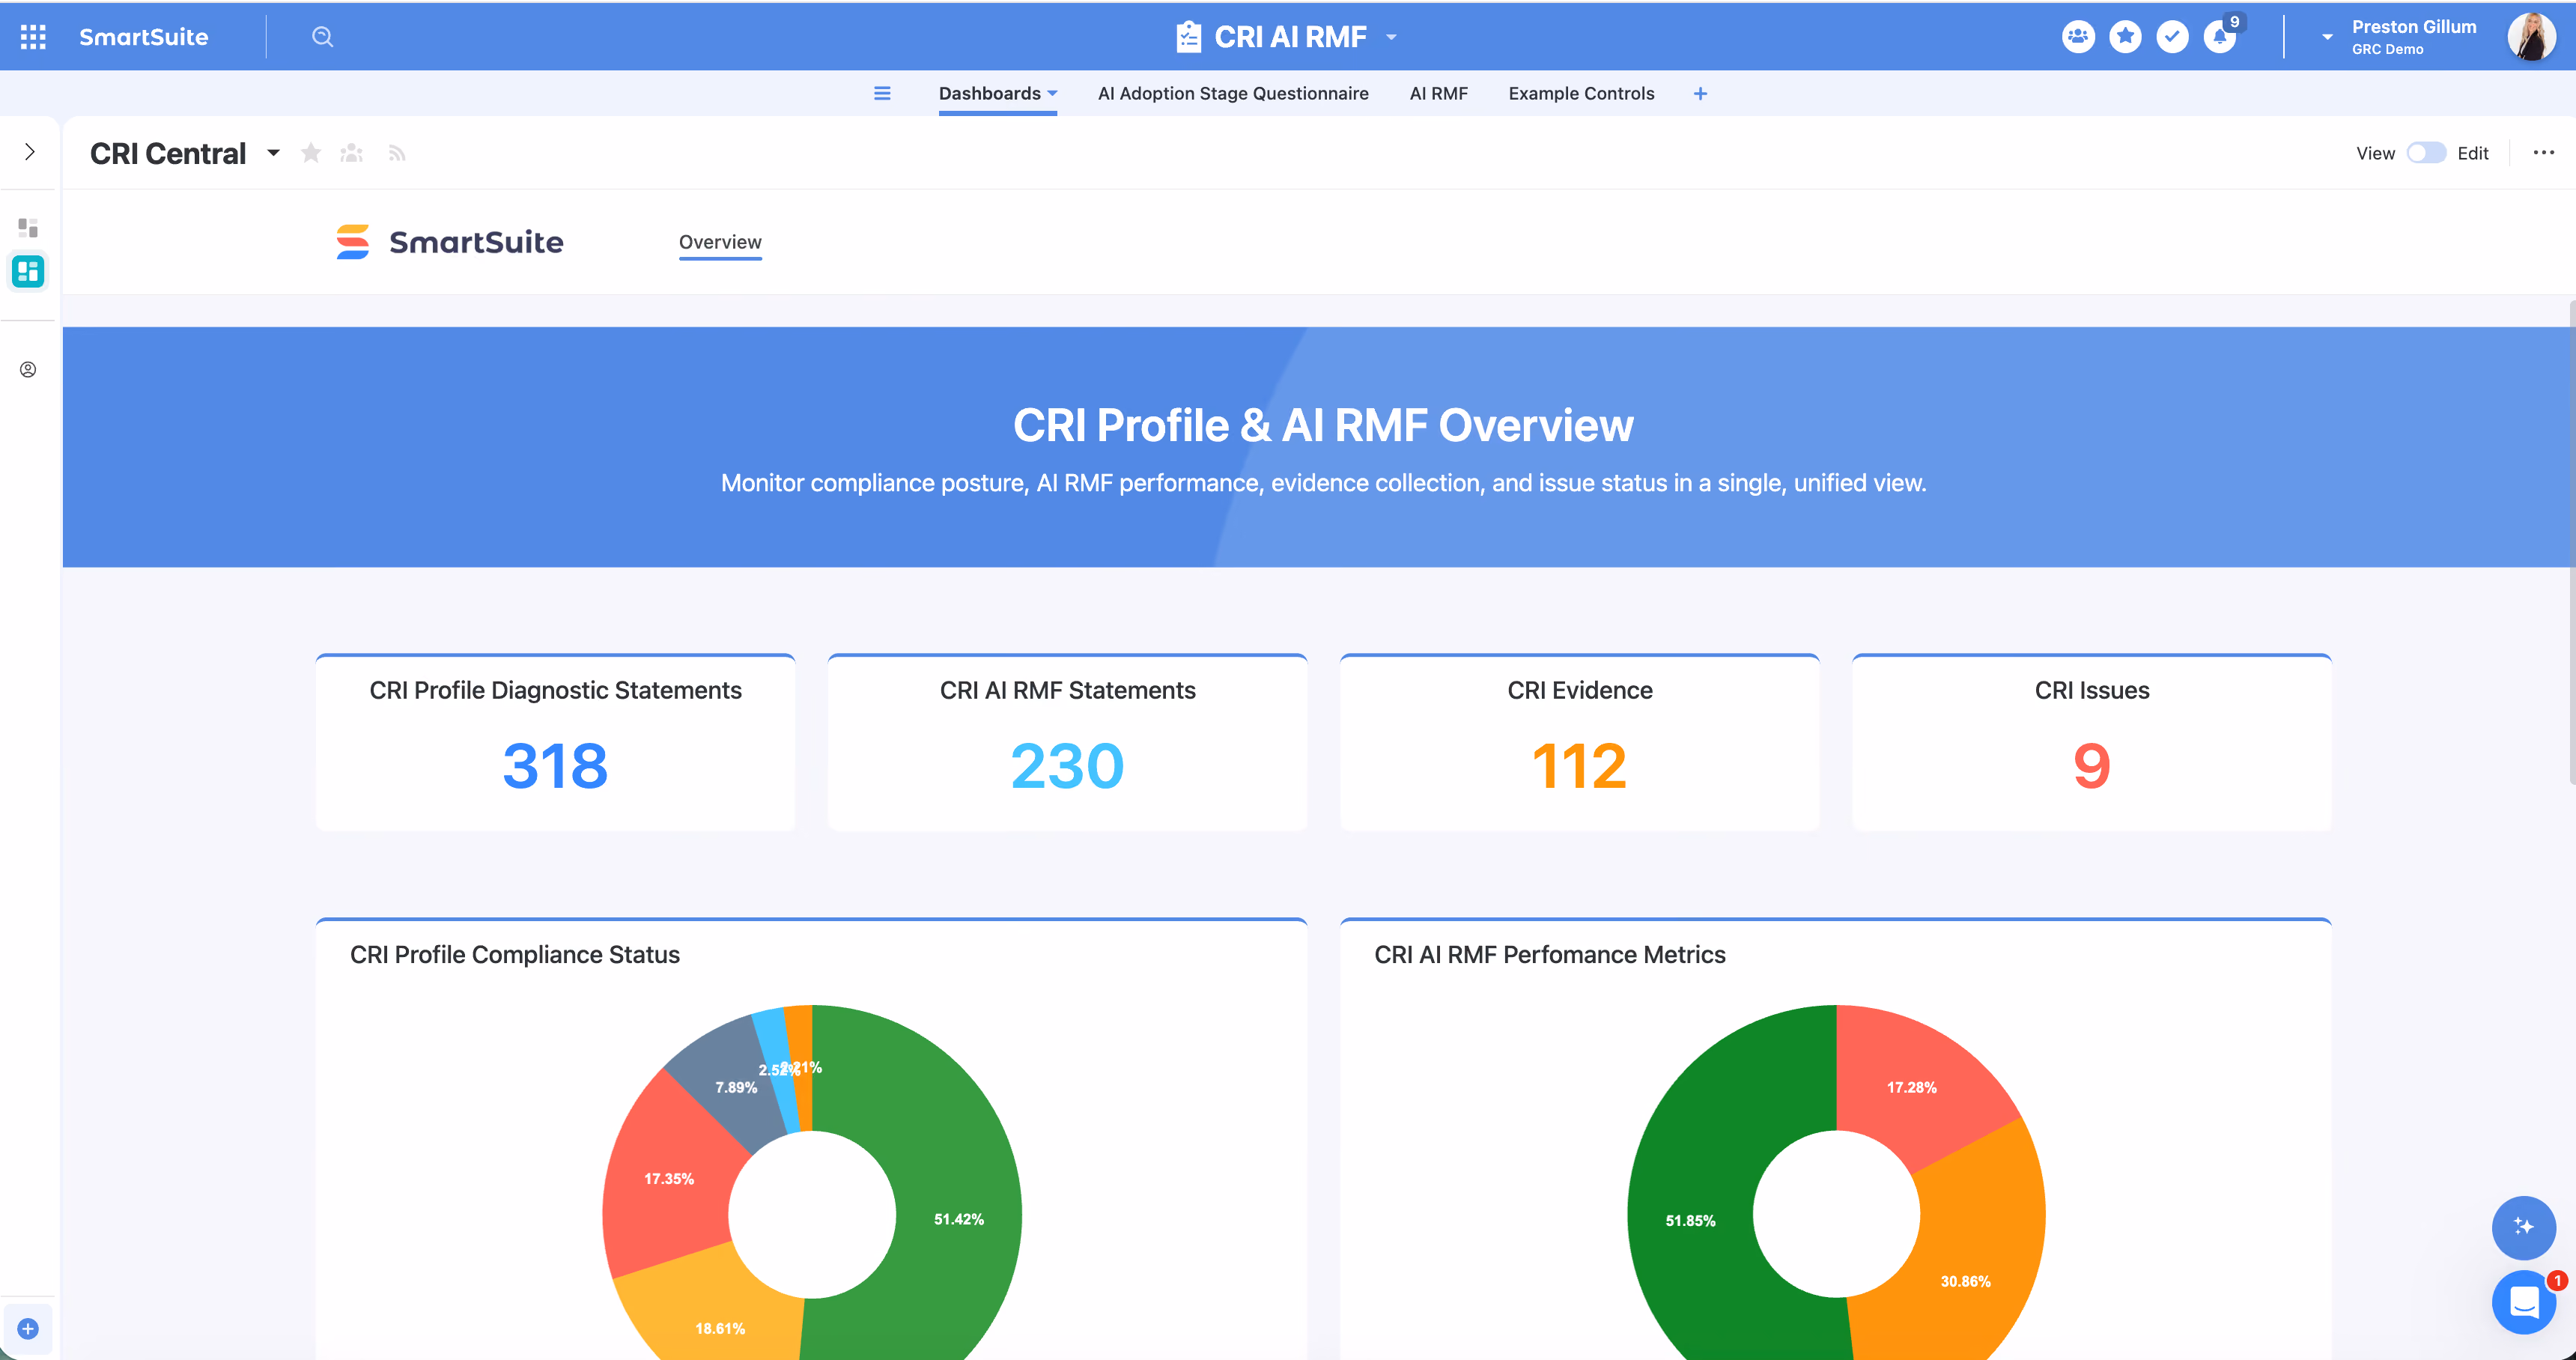Click the SmartSuite logo in dashboard header
This screenshot has width=2576, height=1360.
click(450, 242)
